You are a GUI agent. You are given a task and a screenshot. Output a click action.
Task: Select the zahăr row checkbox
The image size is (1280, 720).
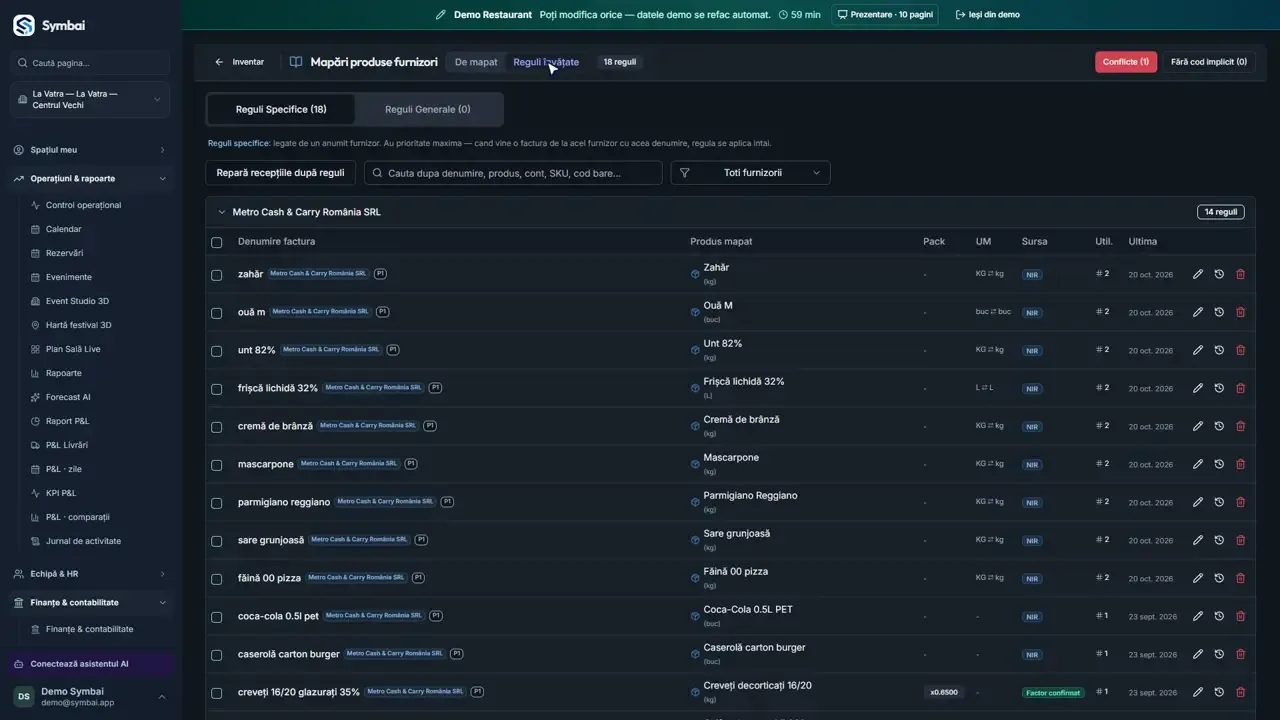pos(216,275)
